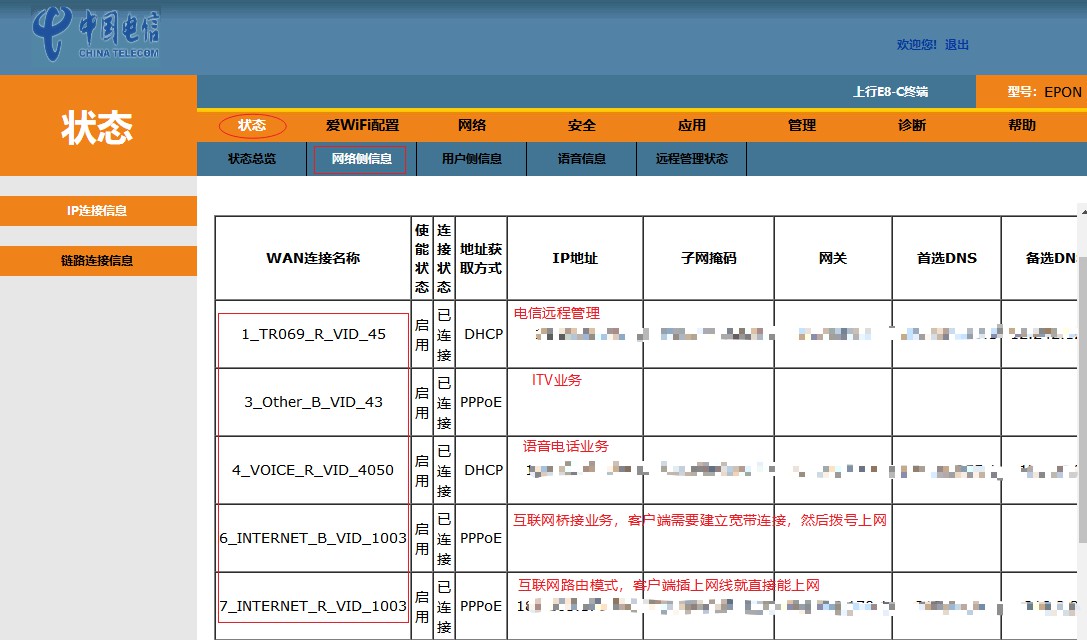Open 链路连接信息 from the sidebar
The width and height of the screenshot is (1087, 640).
[97, 260]
